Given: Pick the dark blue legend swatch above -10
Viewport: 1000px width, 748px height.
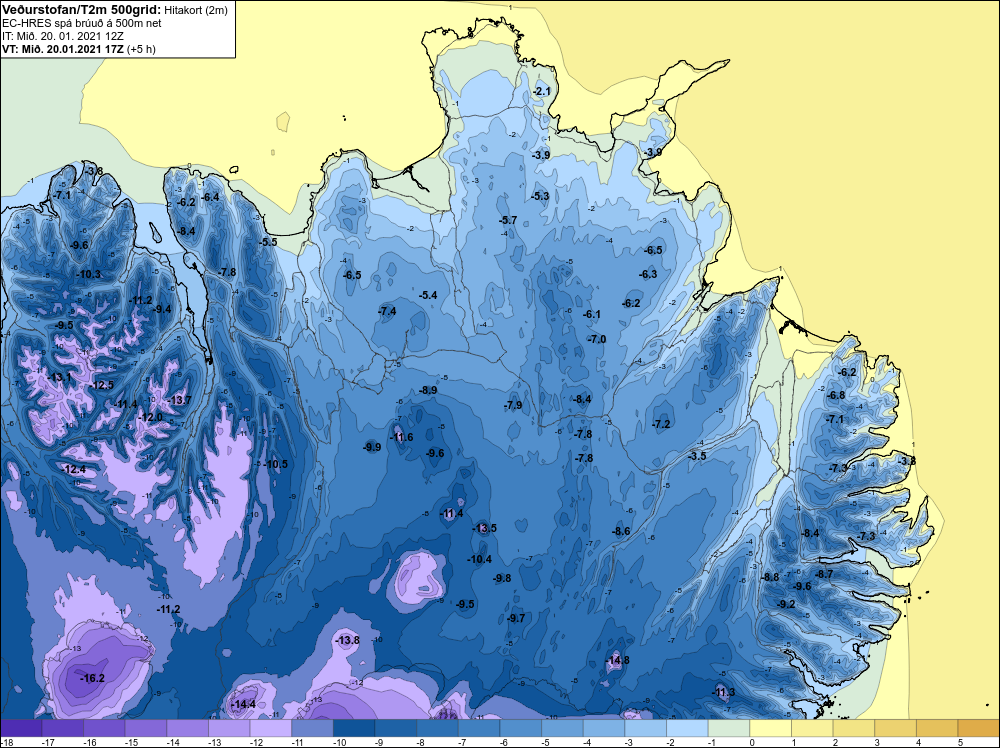Looking at the screenshot, I should (x=354, y=728).
